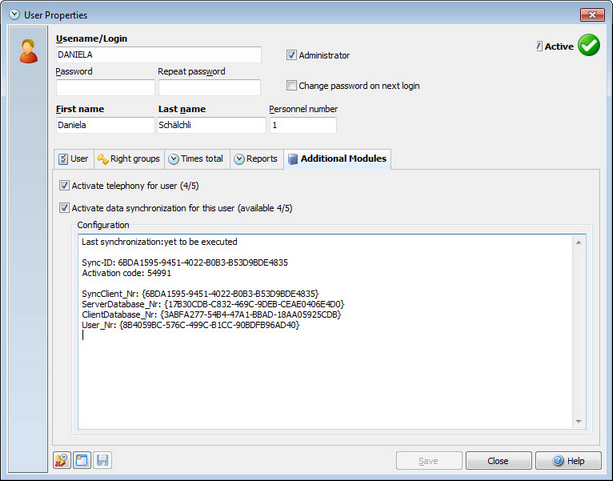The height and width of the screenshot is (481, 613).
Task: Switch to the Reports tab
Action: 256,159
